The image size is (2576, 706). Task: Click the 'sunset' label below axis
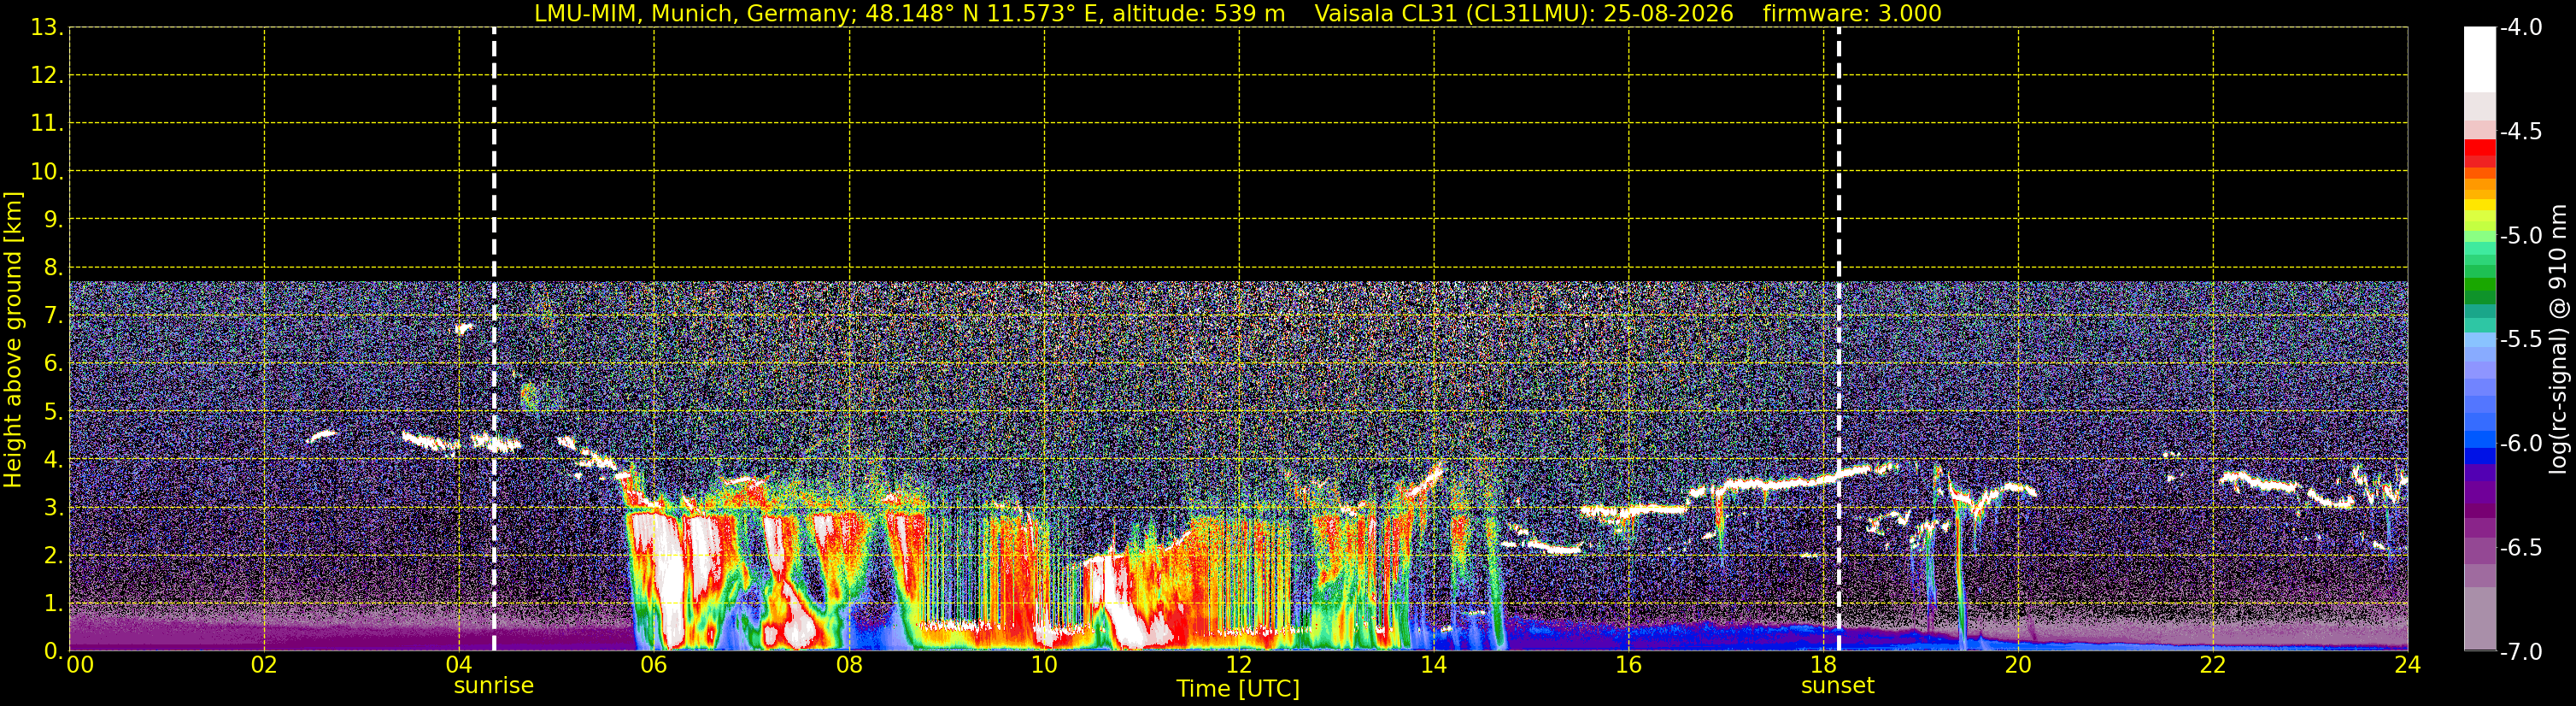(1837, 686)
